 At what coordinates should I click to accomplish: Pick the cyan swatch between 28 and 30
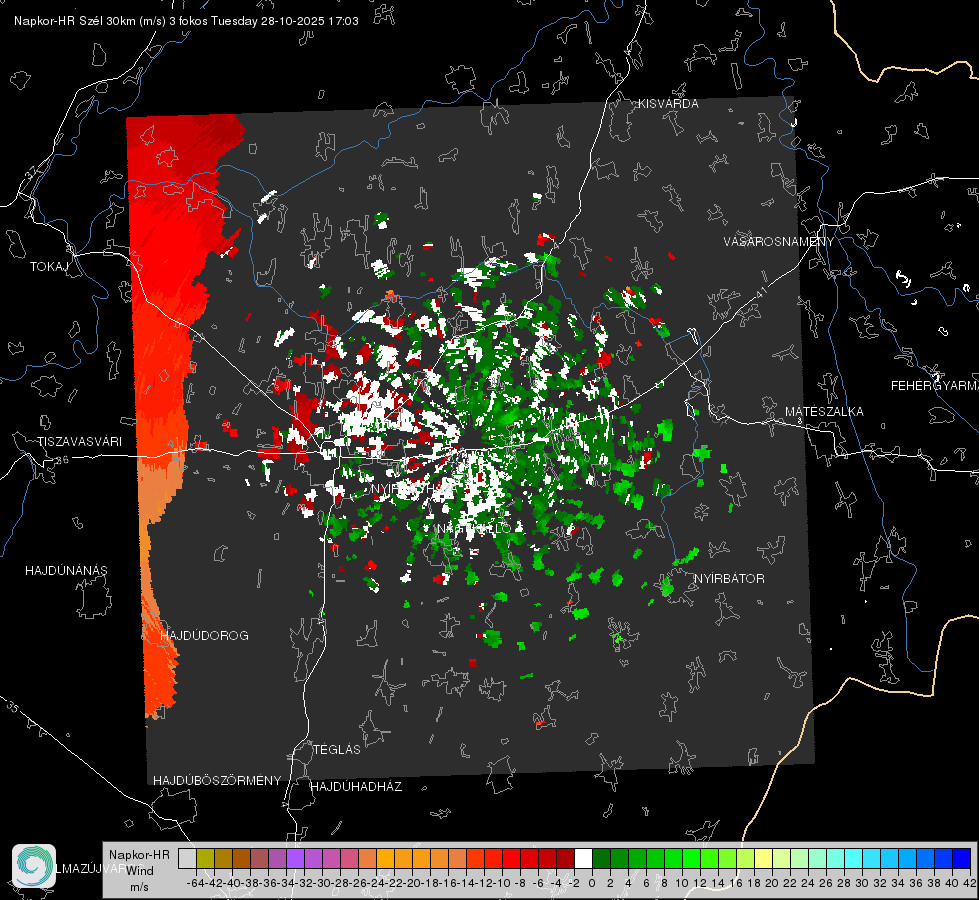click(x=854, y=858)
